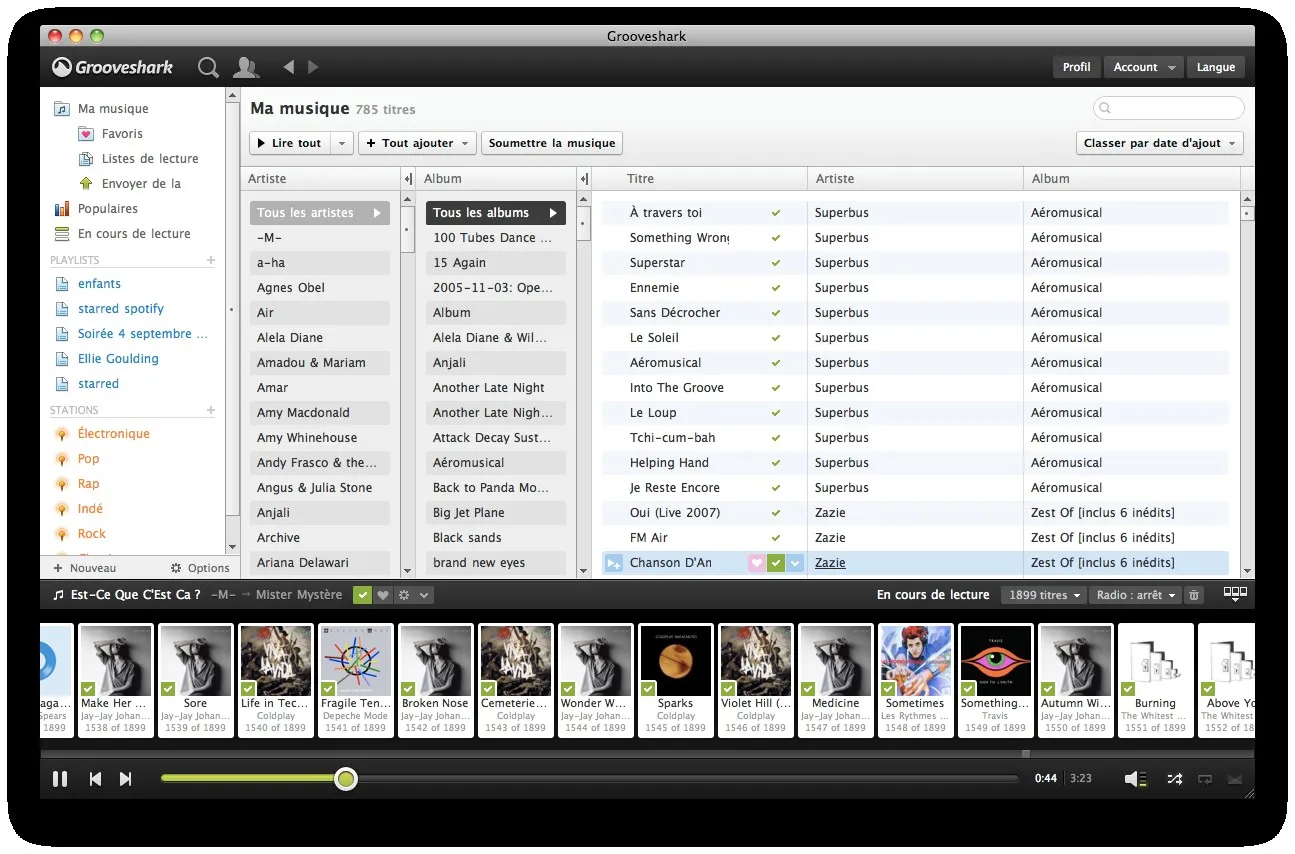Toggle the green library check for the now-playing song
This screenshot has width=1295, height=854.
[x=362, y=595]
